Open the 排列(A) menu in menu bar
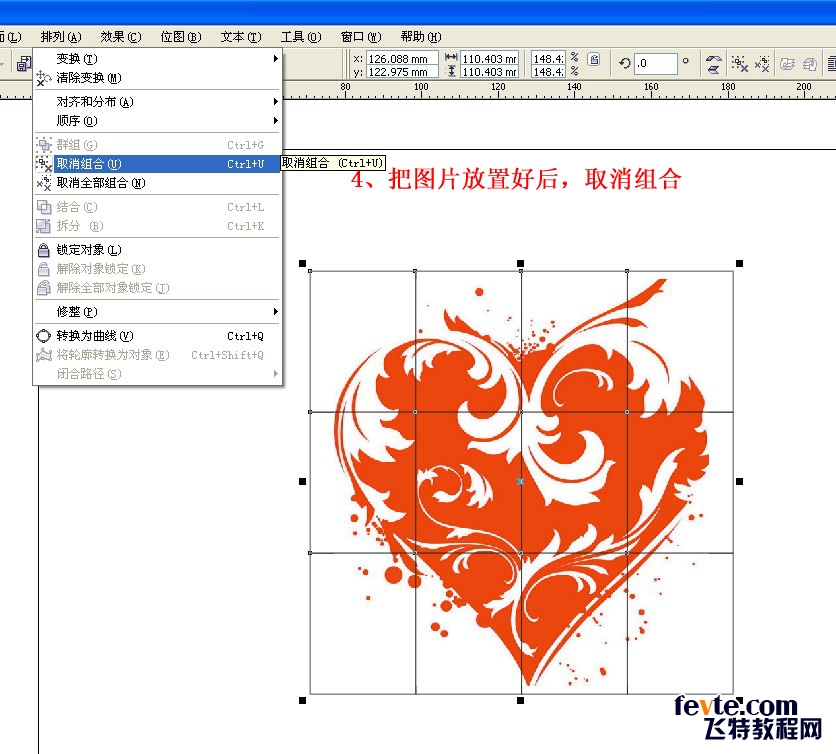The width and height of the screenshot is (836, 754). 61,37
